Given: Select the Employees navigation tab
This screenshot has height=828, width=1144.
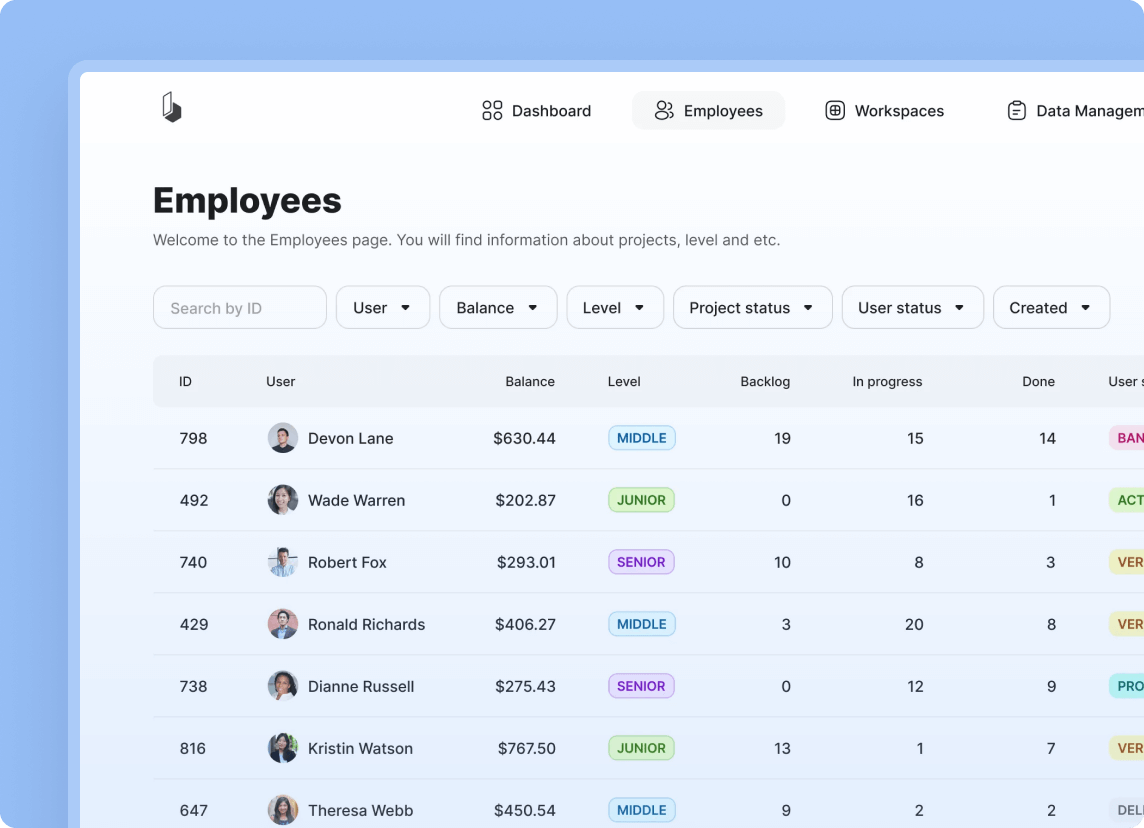Looking at the screenshot, I should click(708, 111).
